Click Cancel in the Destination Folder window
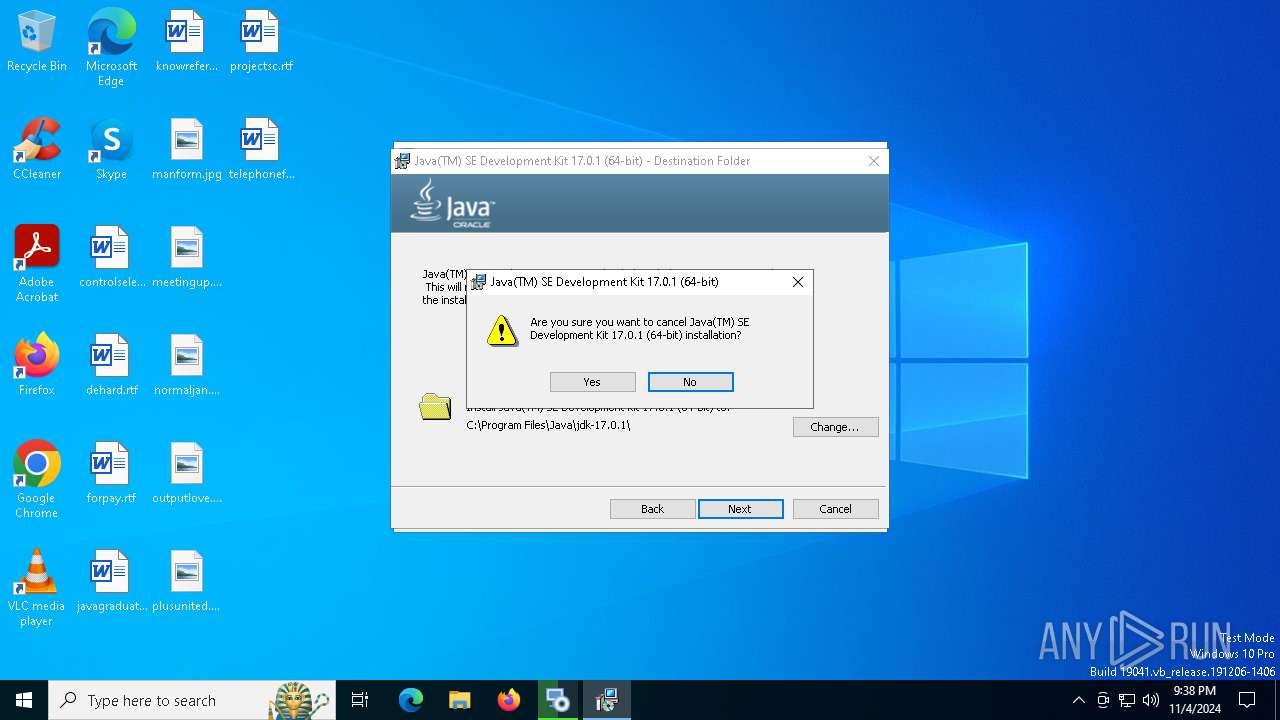This screenshot has height=720, width=1280. [835, 509]
